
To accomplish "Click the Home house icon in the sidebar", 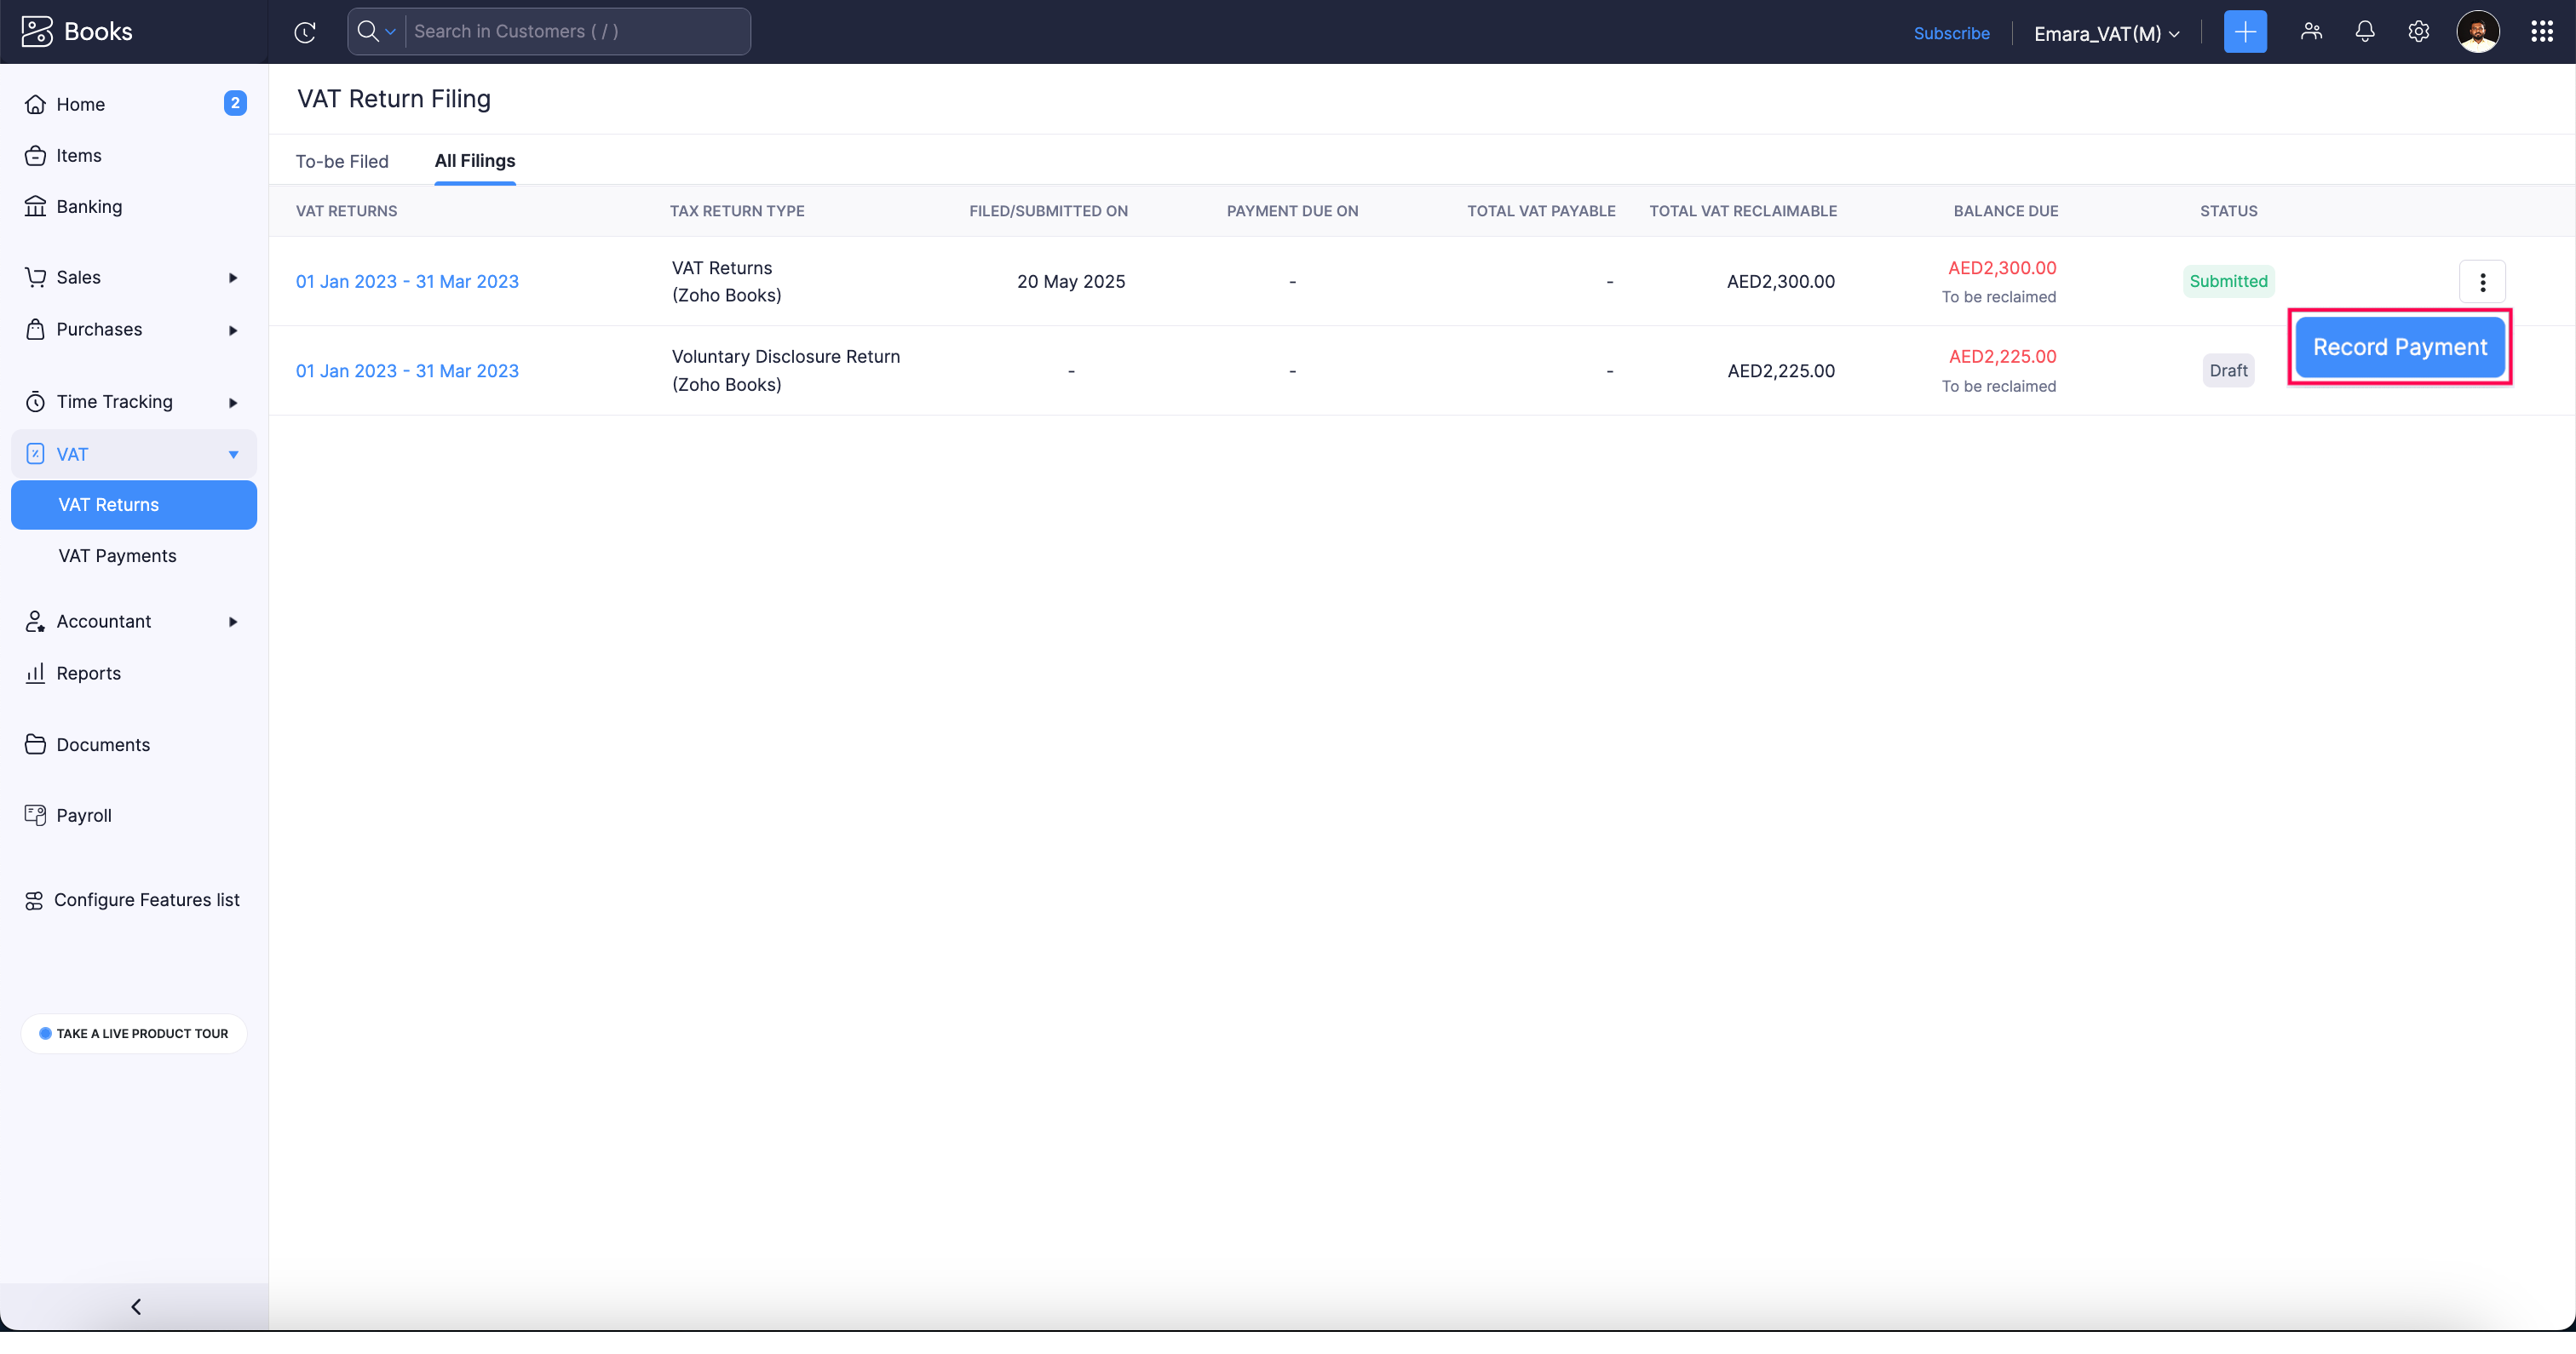I will tap(35, 104).
